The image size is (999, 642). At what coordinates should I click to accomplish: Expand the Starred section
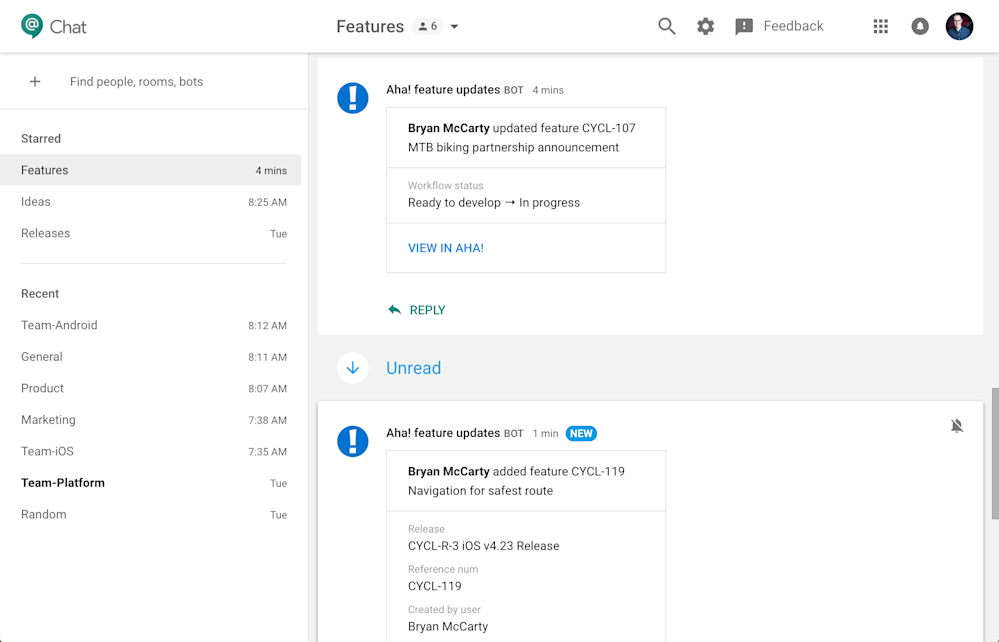[40, 138]
